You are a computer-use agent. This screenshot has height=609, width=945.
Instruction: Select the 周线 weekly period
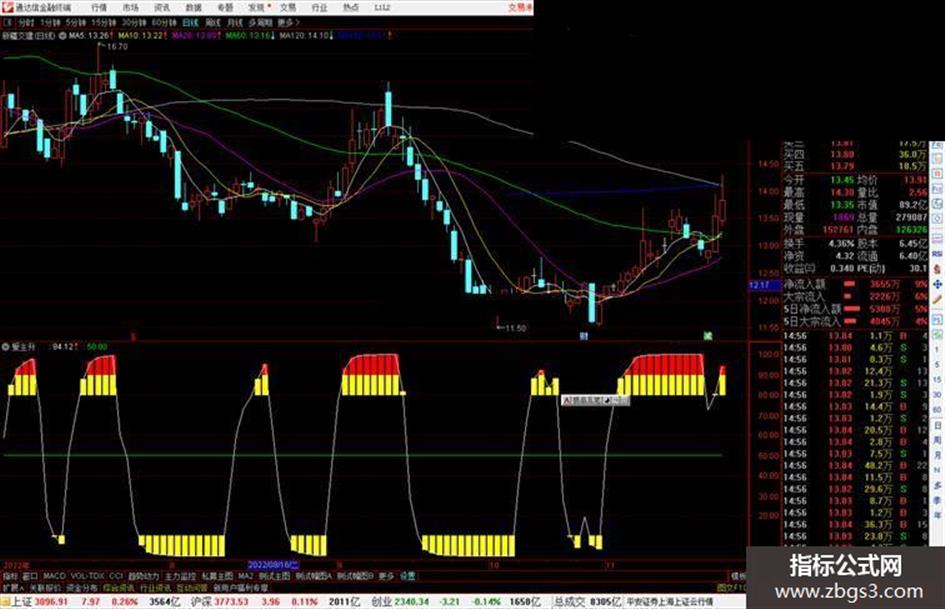coord(213,22)
